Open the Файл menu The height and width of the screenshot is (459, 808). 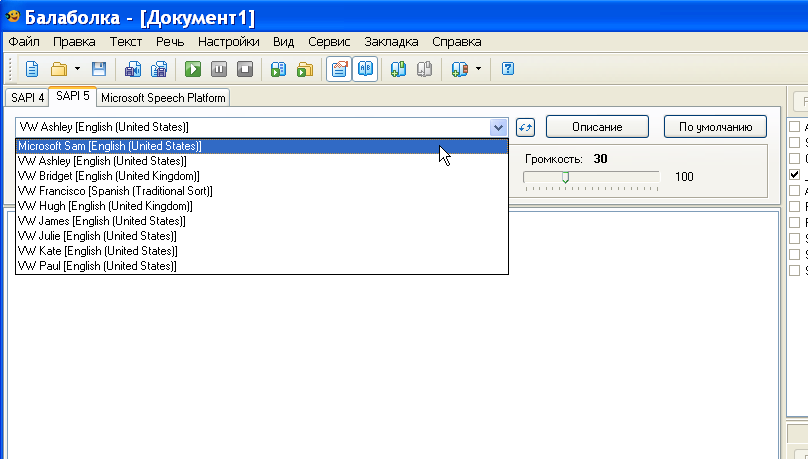(x=24, y=42)
